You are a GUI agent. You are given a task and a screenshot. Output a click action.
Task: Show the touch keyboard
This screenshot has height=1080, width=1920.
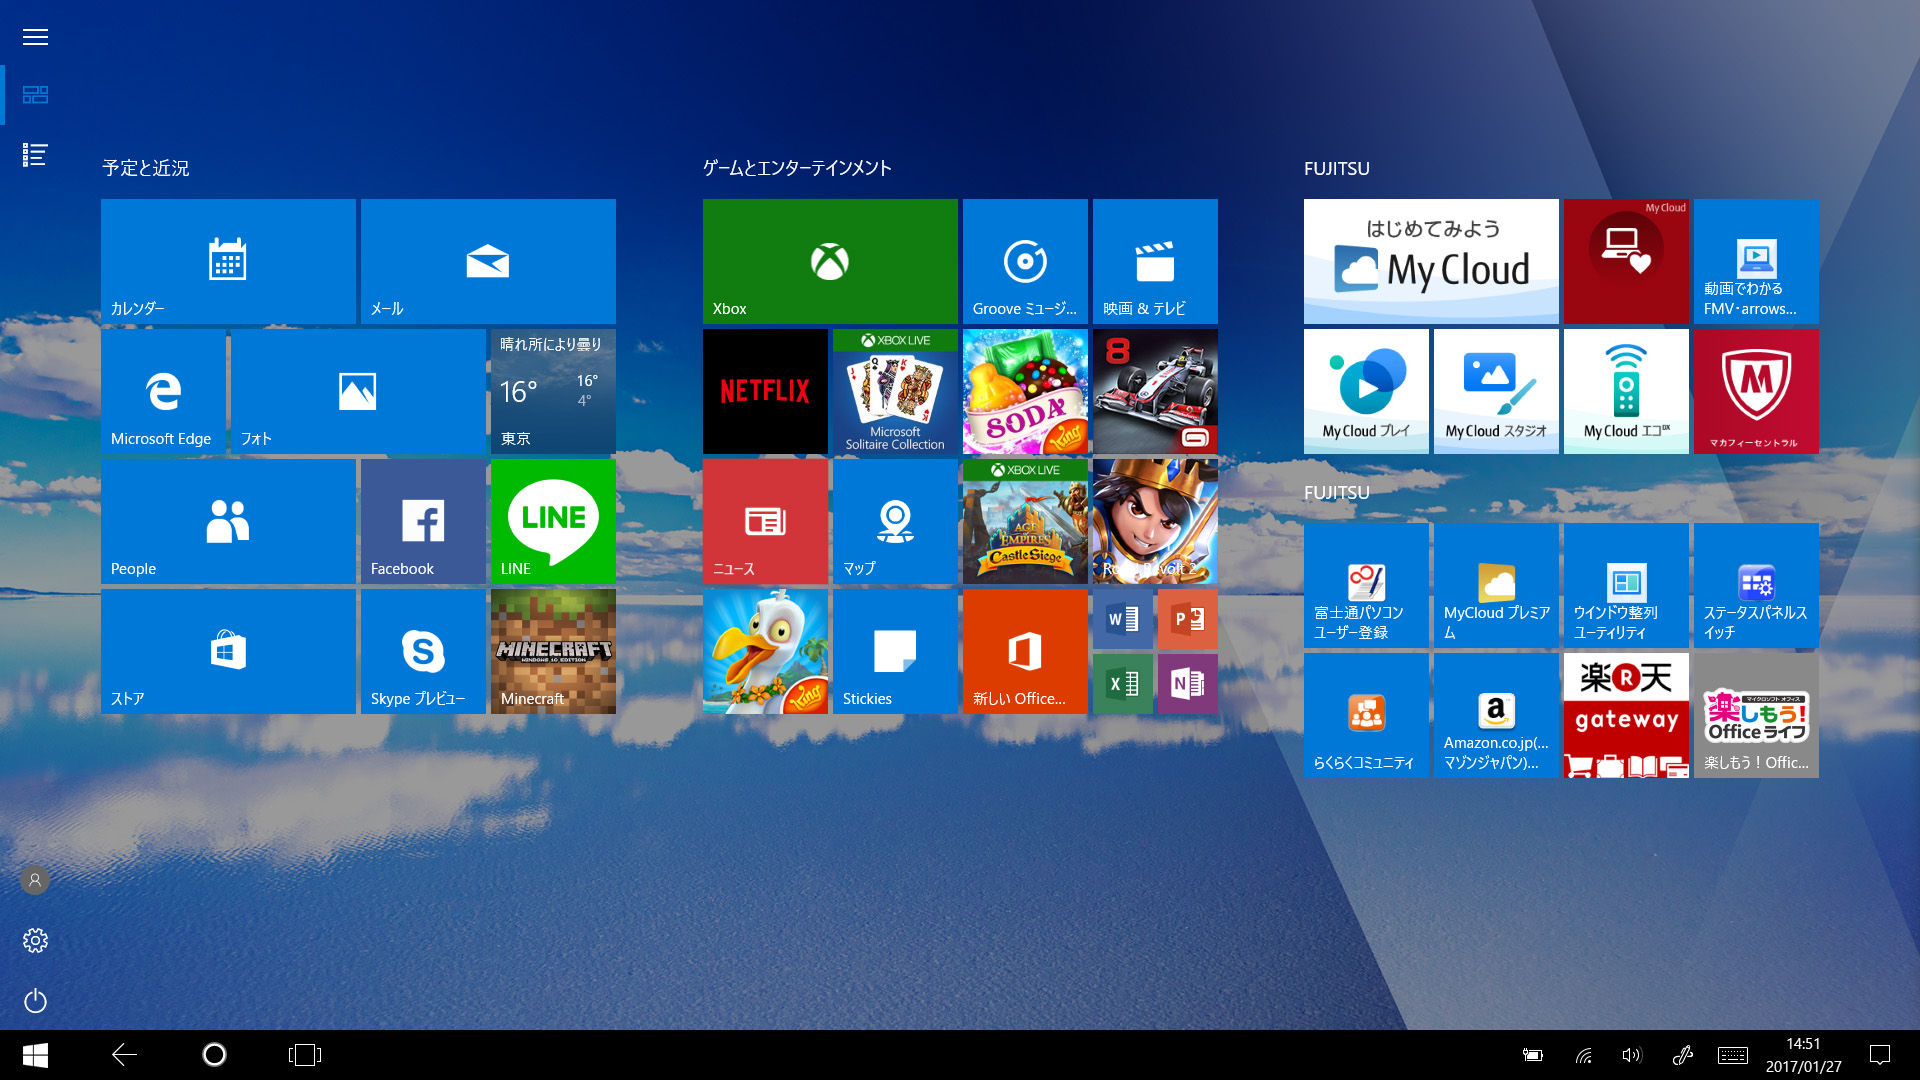tap(1733, 1055)
